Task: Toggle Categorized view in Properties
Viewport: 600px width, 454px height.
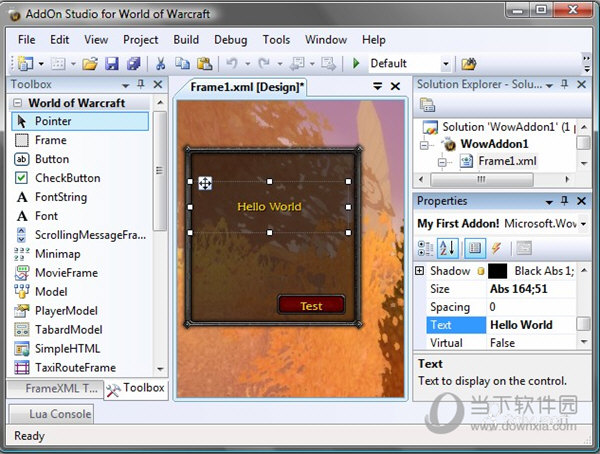Action: click(x=425, y=248)
